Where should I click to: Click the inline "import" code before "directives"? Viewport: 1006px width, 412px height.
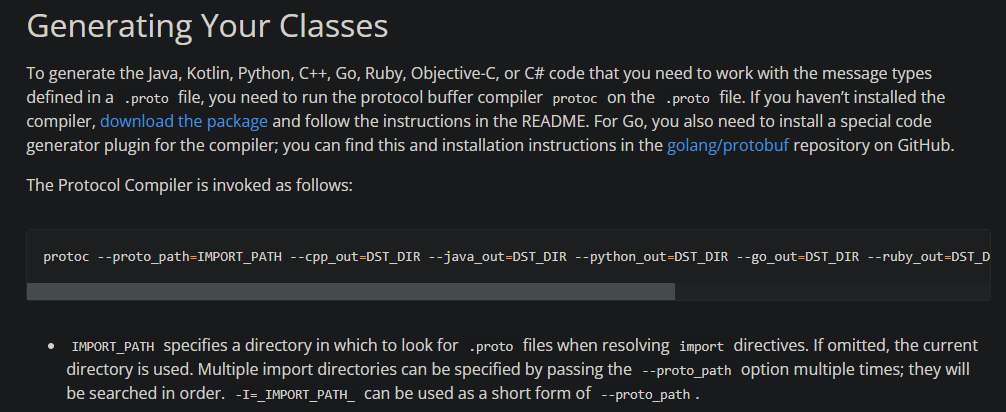(701, 347)
